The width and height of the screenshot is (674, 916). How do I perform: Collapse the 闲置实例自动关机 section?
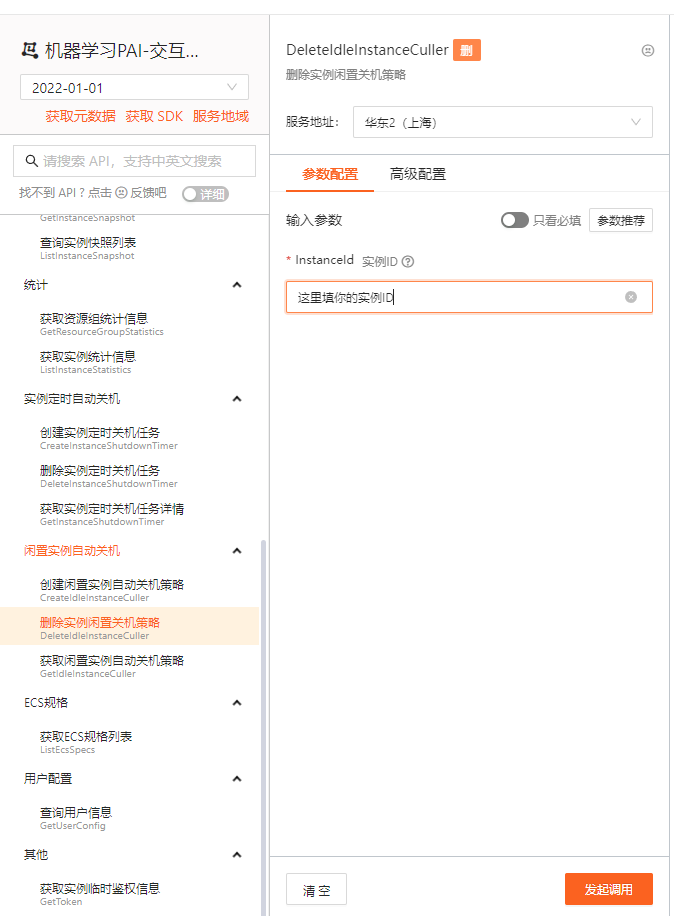click(237, 551)
